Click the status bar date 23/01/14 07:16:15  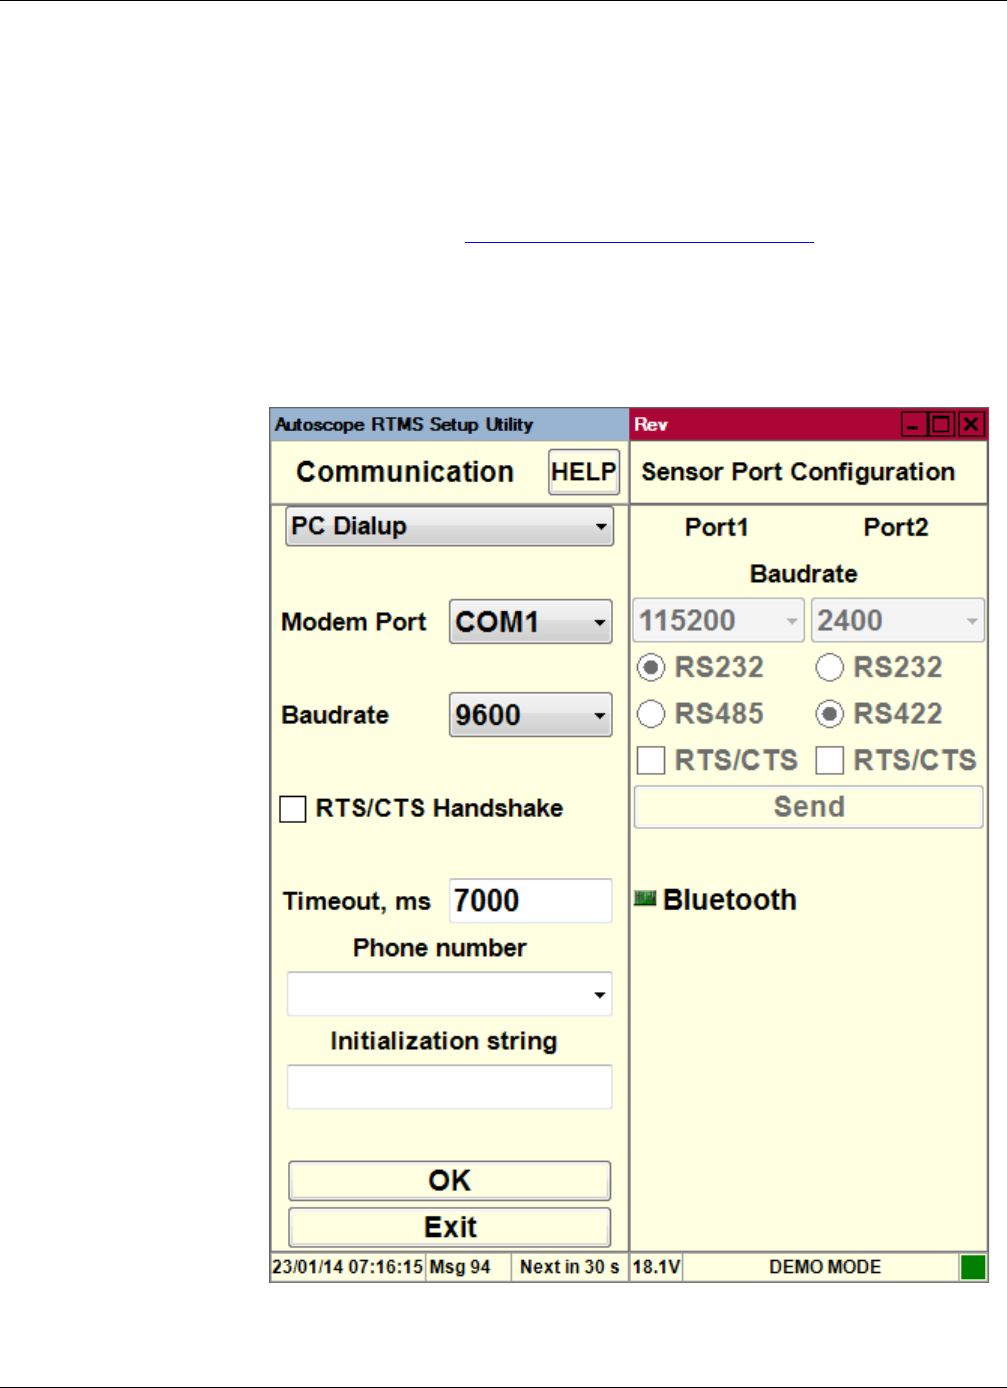(x=347, y=1267)
